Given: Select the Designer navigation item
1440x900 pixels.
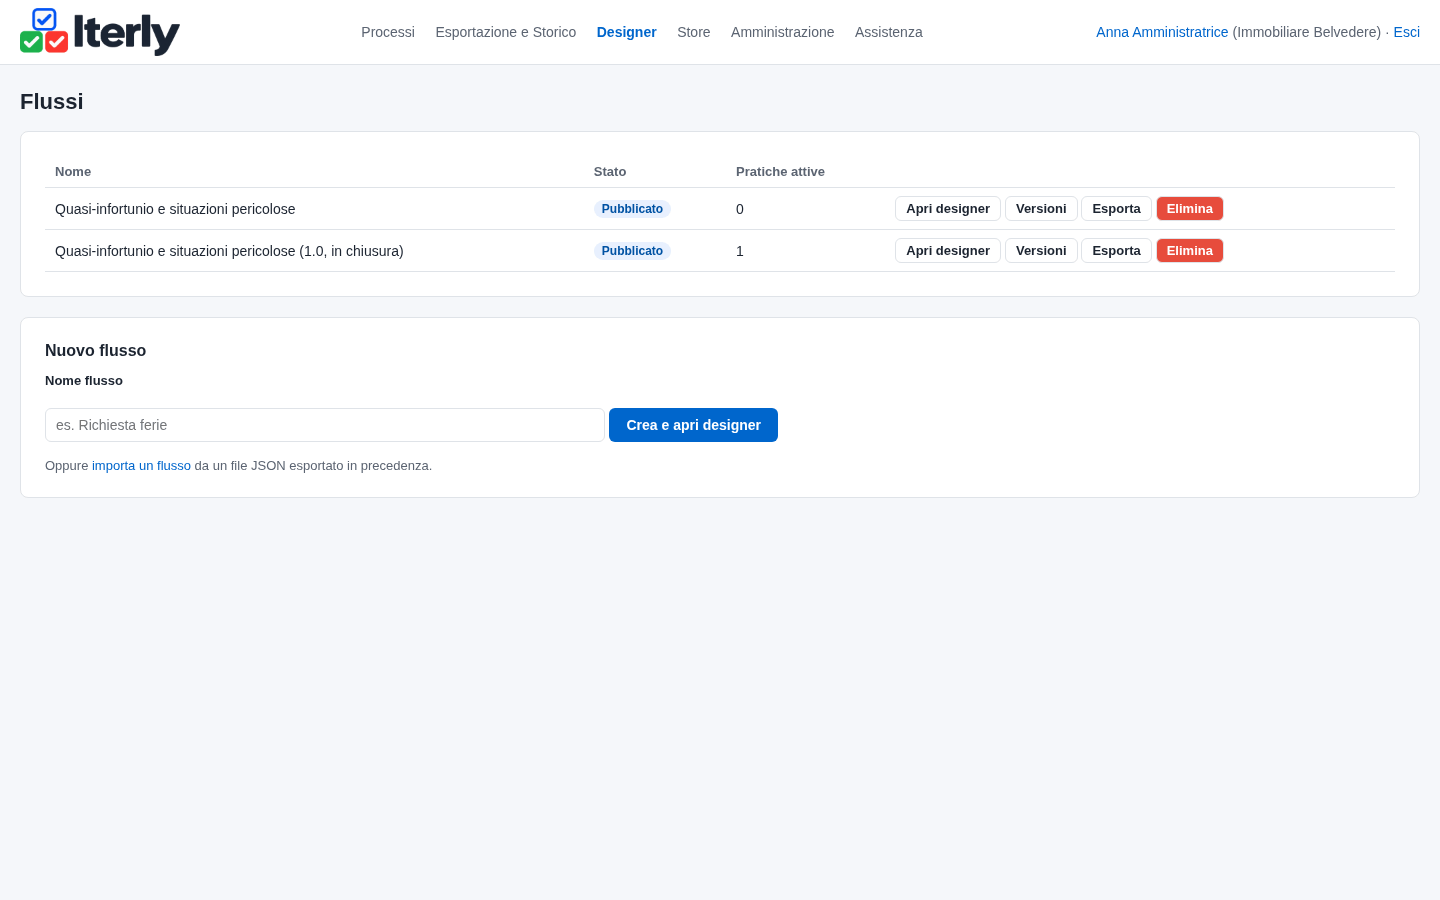Looking at the screenshot, I should [x=627, y=32].
